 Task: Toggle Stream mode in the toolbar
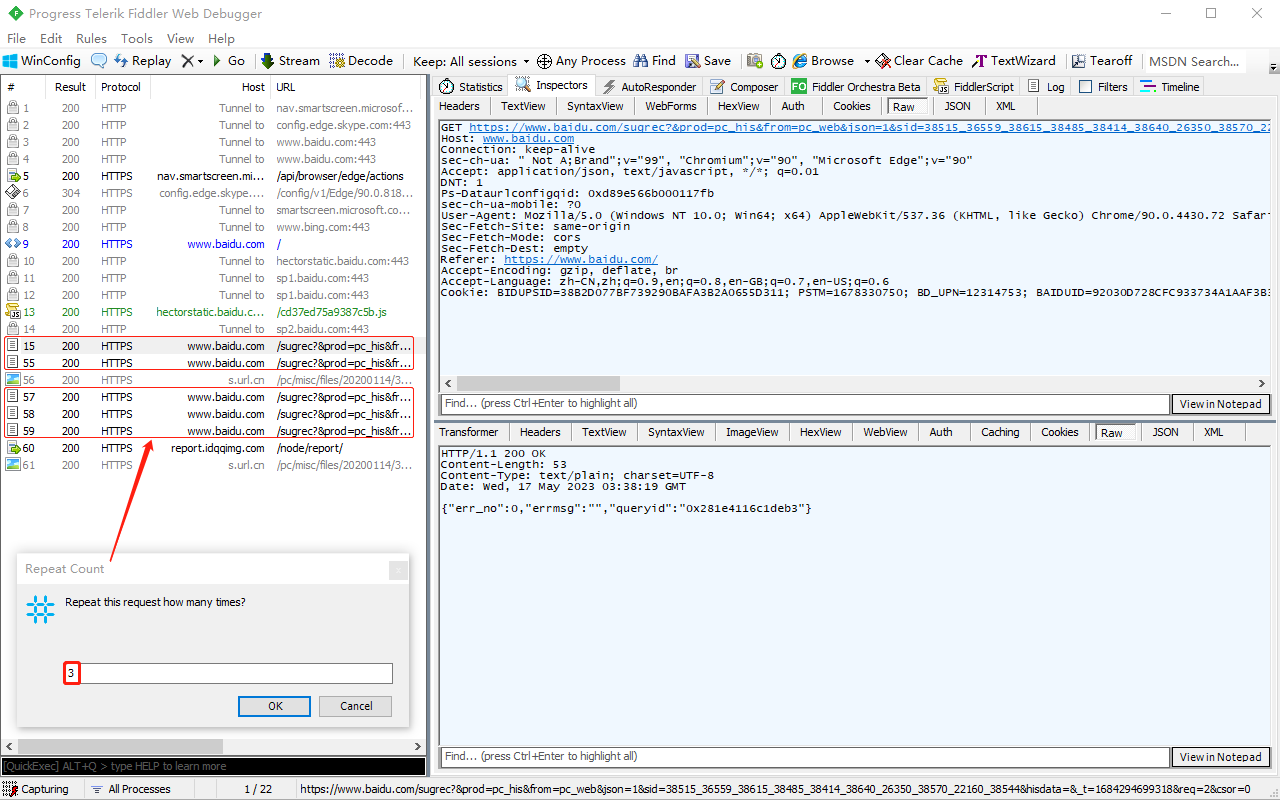tap(290, 61)
